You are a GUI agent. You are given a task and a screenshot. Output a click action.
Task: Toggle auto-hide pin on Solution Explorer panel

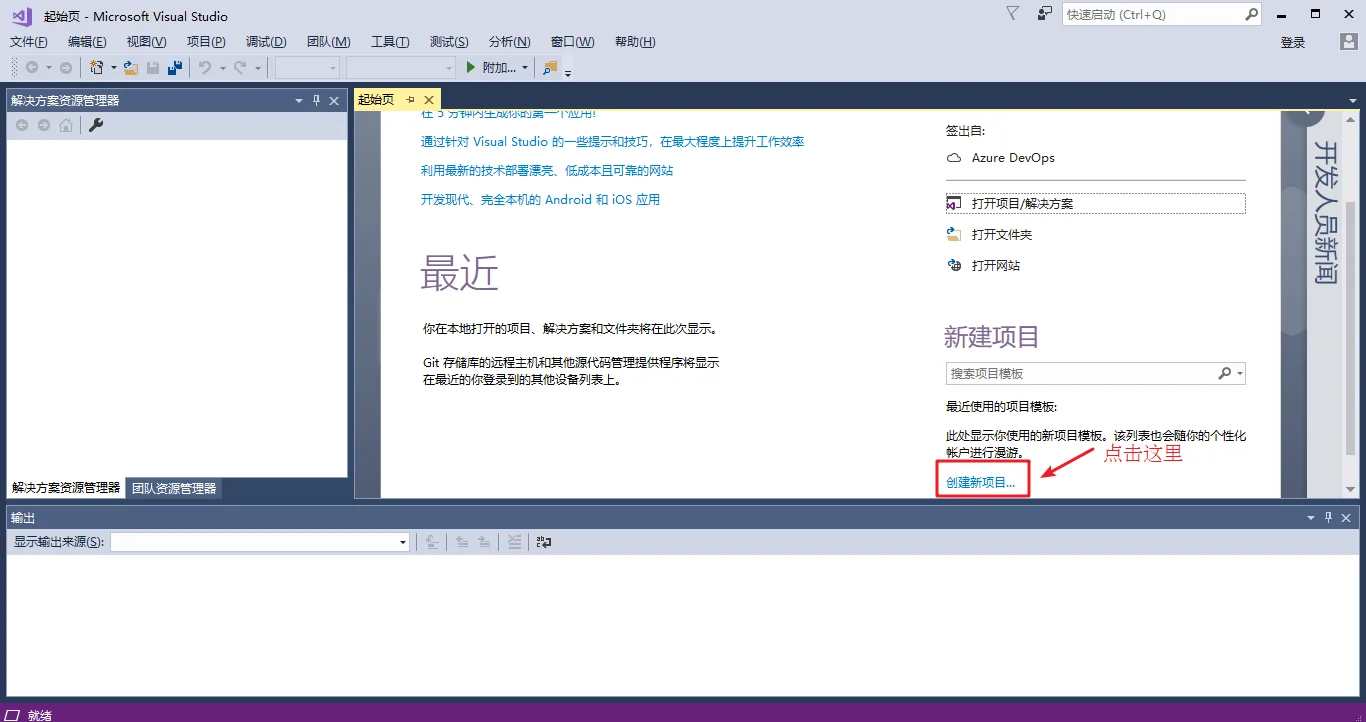point(318,100)
